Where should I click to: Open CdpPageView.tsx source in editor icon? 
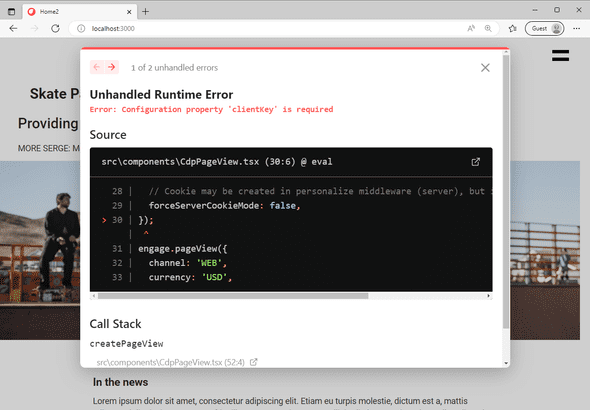coord(475,162)
